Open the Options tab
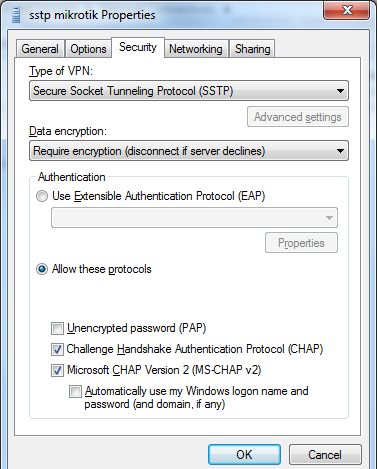Screen dimensions: 378x469 click(88, 49)
